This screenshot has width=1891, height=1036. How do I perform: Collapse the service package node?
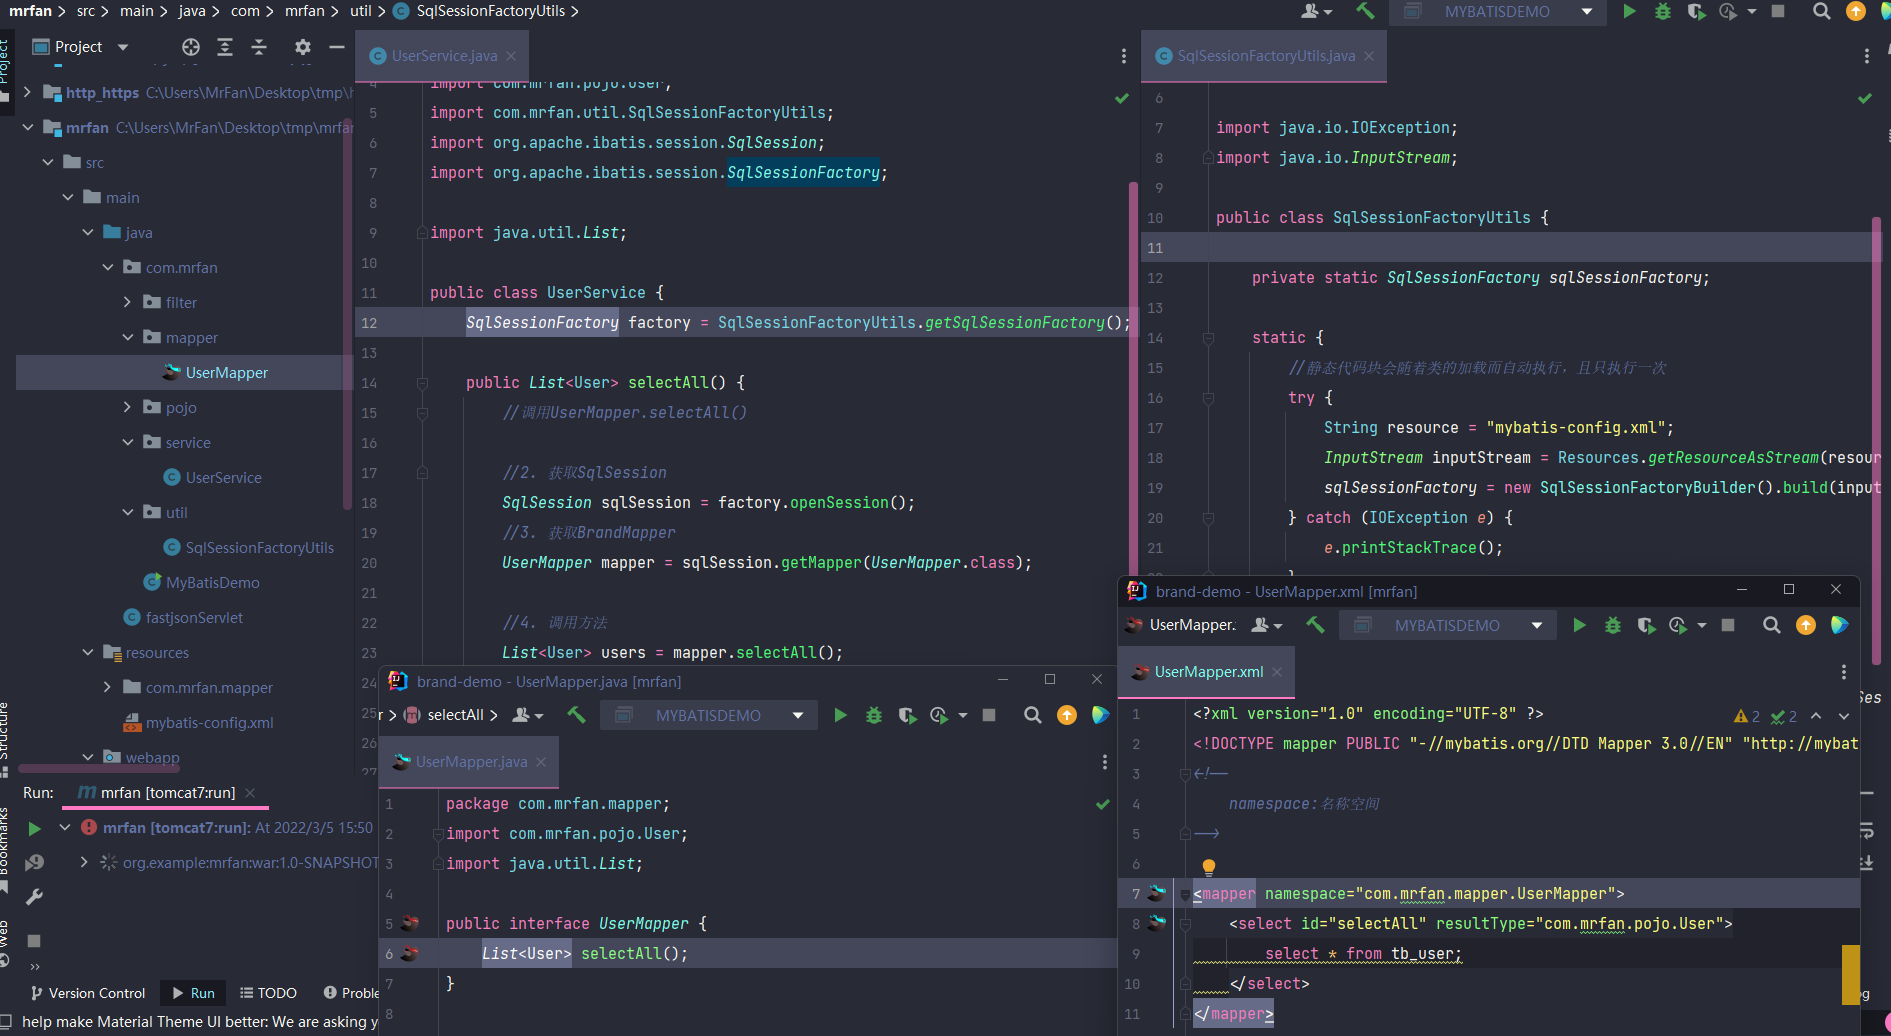coord(127,442)
